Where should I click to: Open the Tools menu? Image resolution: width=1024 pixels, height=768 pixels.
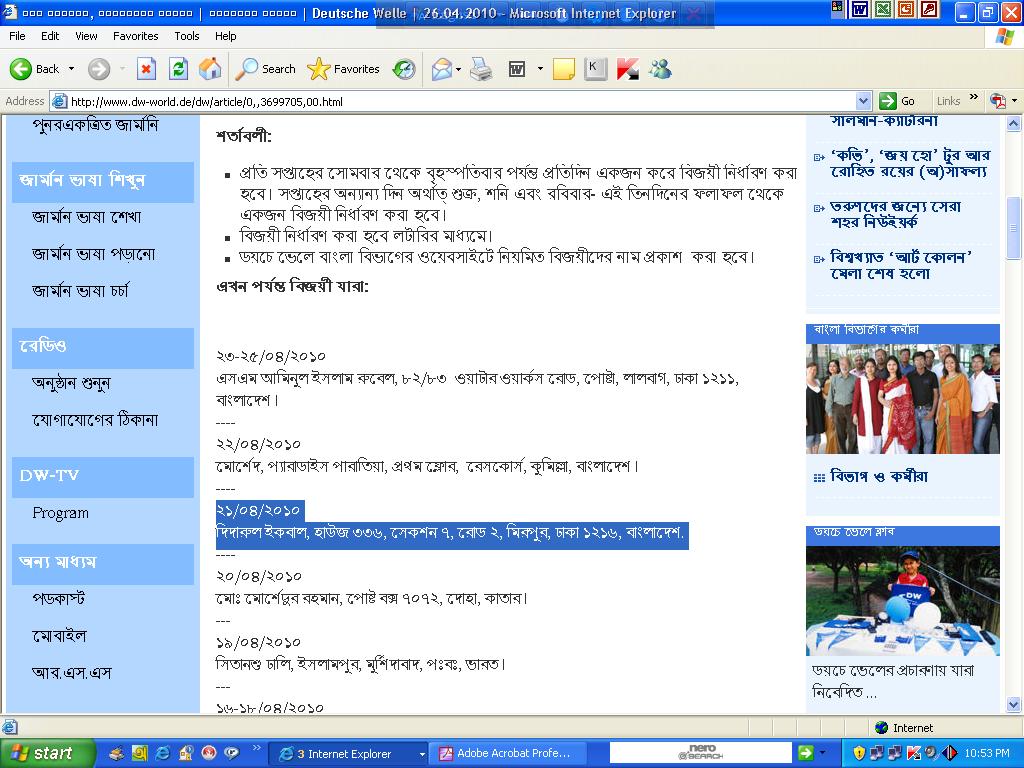[x=186, y=36]
